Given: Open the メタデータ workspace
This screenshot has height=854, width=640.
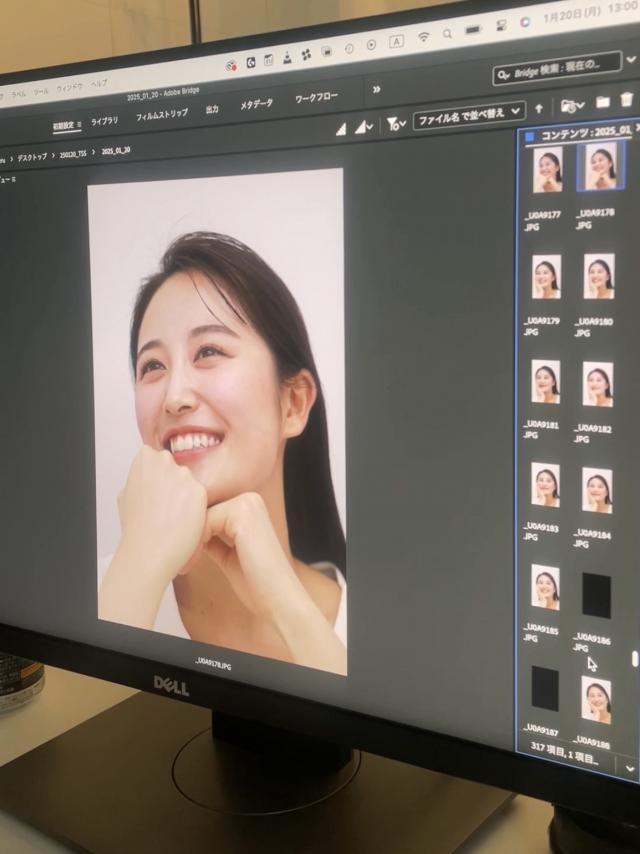Looking at the screenshot, I should tap(256, 104).
